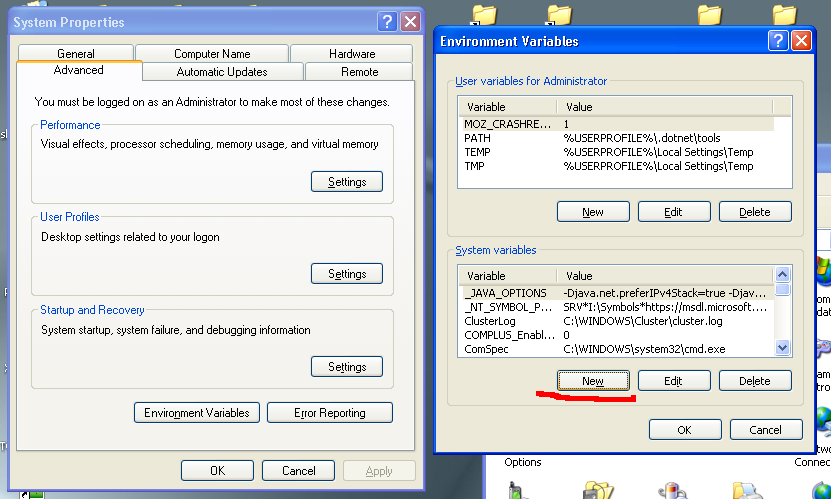This screenshot has height=499, width=831.
Task: Select the ClusterLog system variable
Action: (x=617, y=321)
